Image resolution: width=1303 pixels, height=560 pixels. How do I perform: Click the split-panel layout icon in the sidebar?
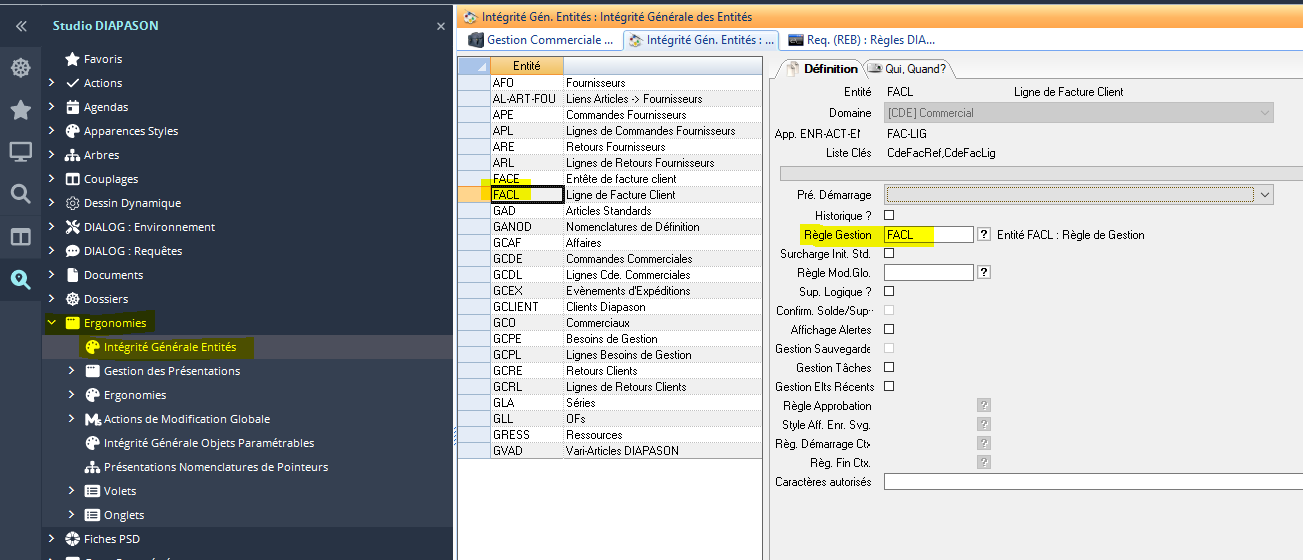pos(20,237)
